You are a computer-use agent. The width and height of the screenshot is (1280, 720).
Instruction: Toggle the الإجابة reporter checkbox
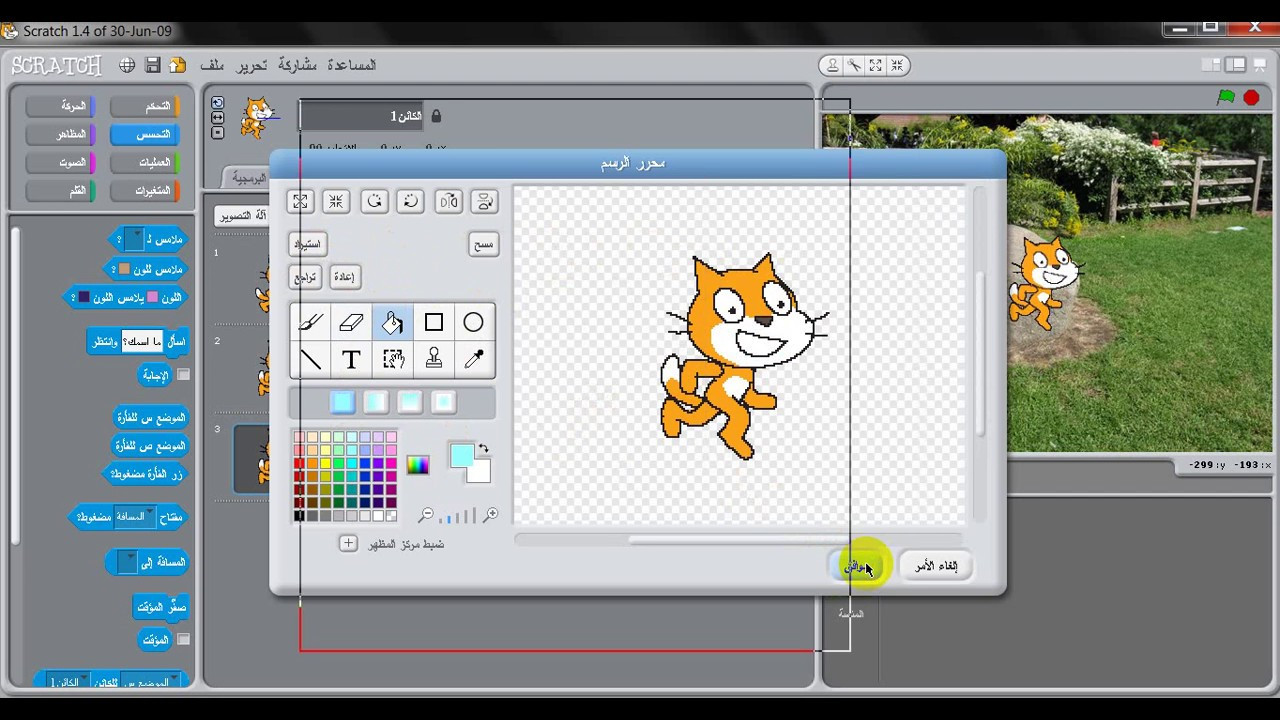click(x=183, y=375)
